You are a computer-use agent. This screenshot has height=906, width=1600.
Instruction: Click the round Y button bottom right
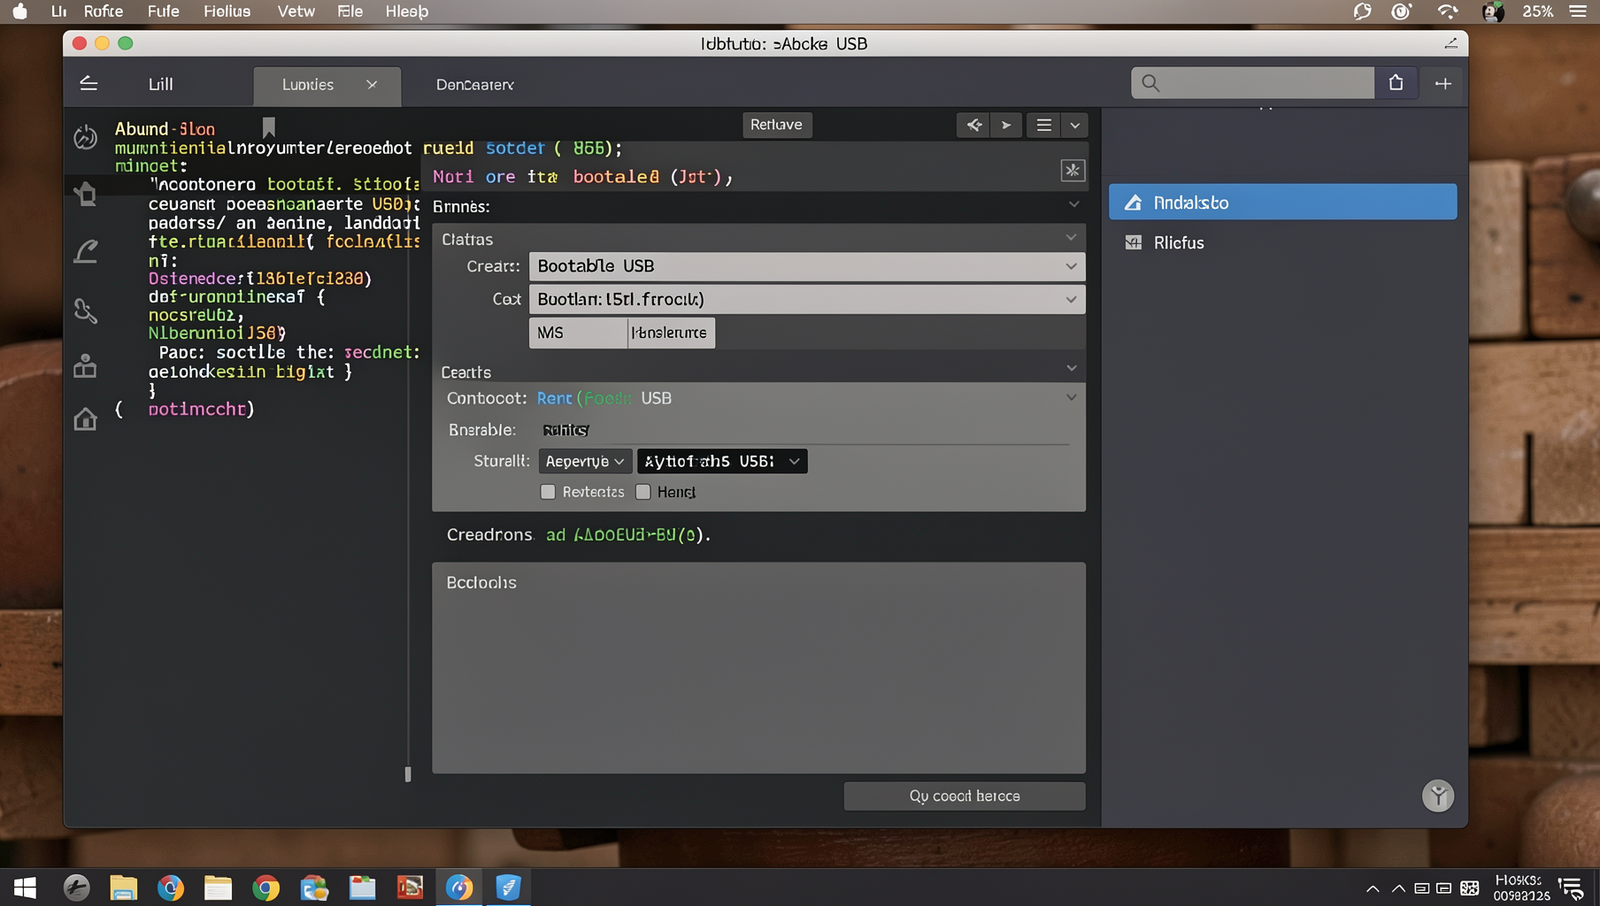(x=1438, y=796)
